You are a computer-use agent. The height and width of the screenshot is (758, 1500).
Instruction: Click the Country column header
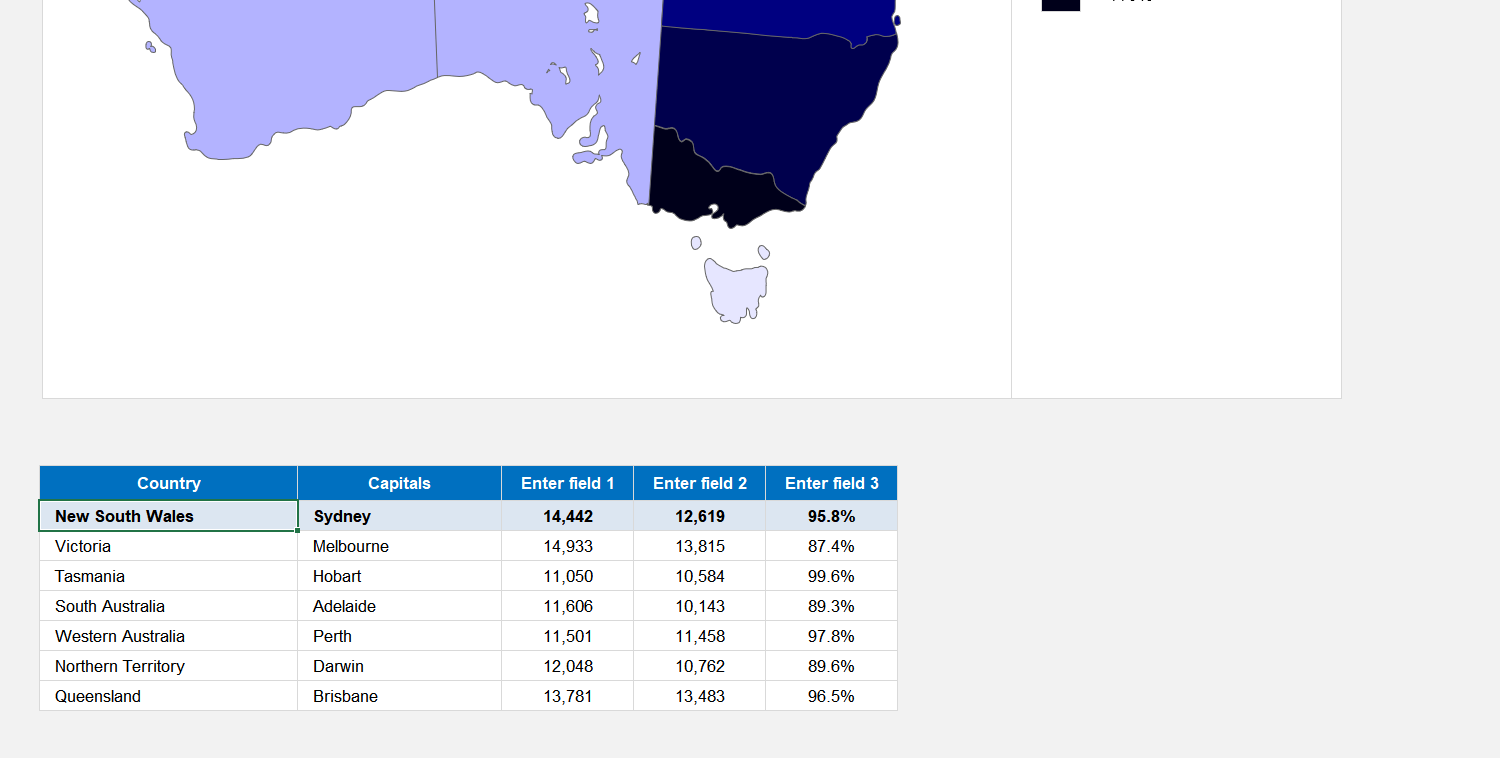pyautogui.click(x=168, y=482)
